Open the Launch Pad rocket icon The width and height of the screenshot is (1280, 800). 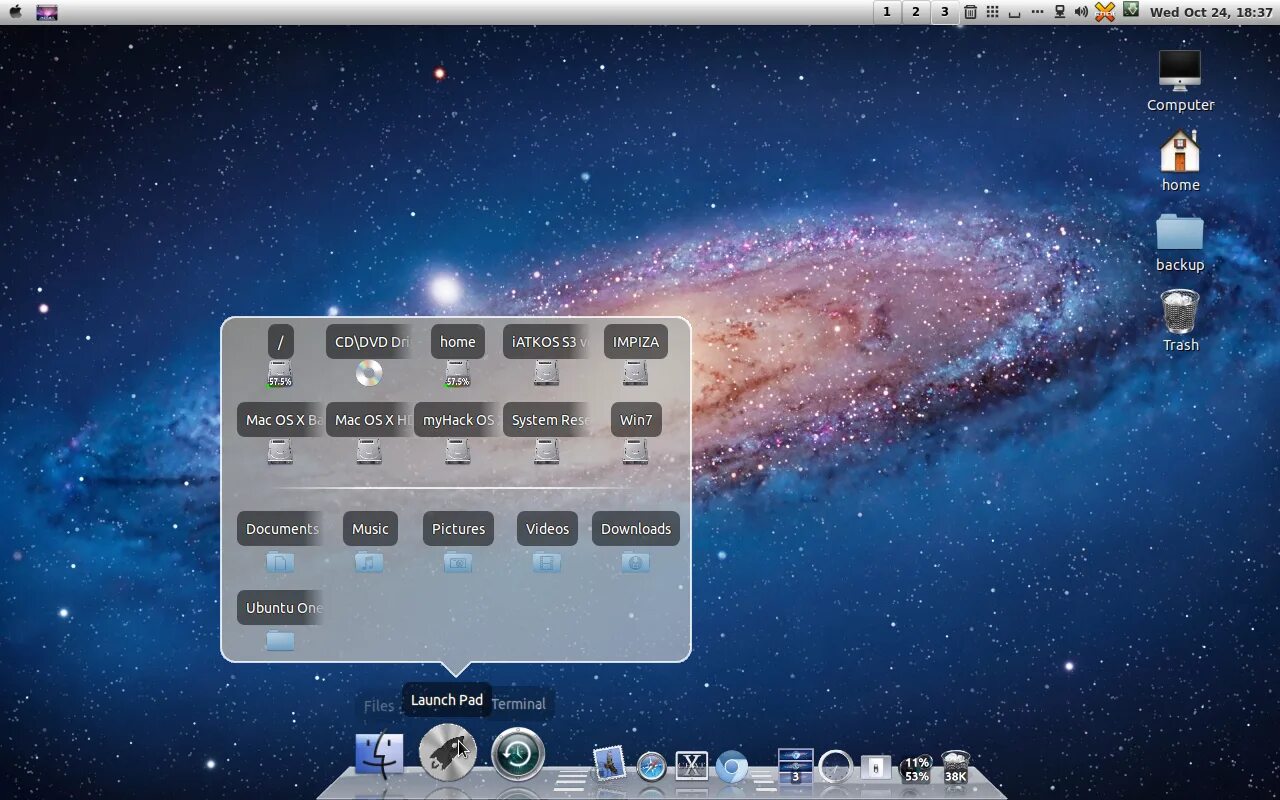[x=448, y=750]
